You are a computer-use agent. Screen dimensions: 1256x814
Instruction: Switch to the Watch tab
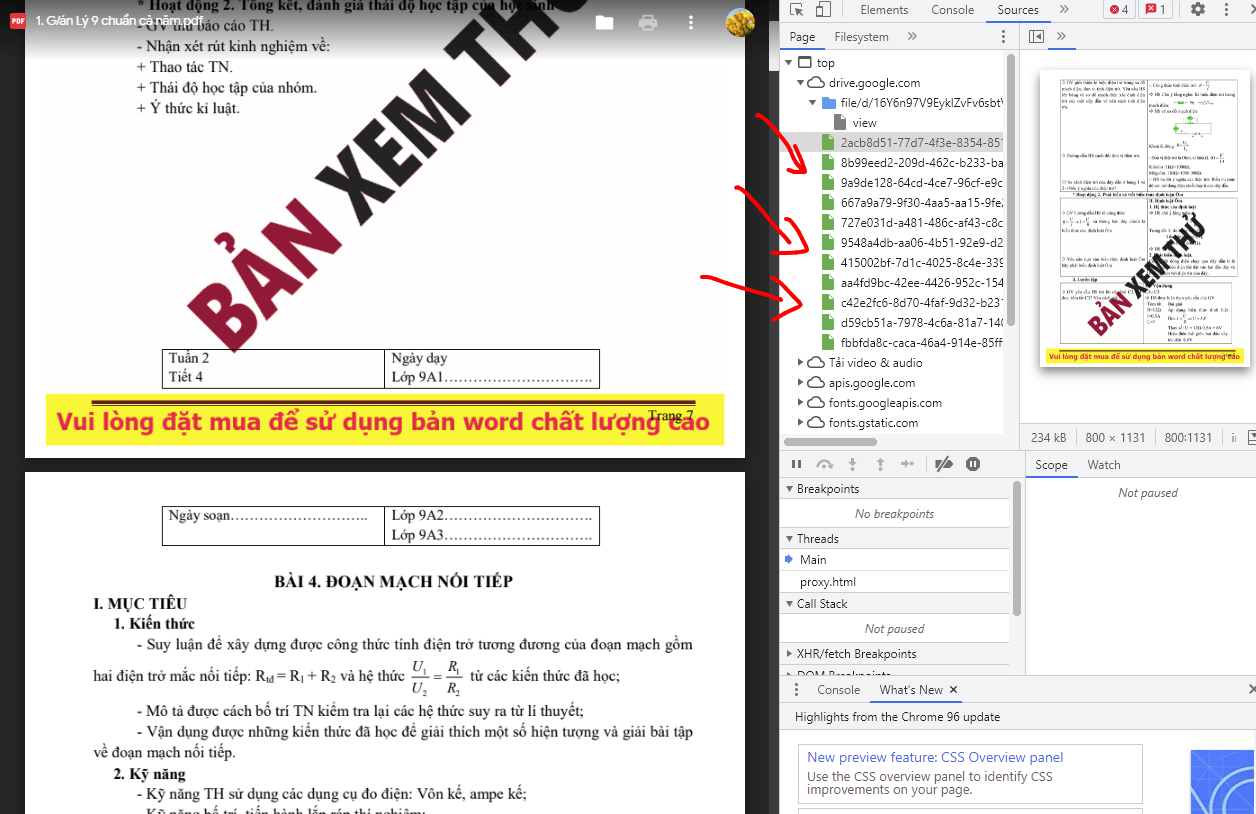pos(1104,465)
